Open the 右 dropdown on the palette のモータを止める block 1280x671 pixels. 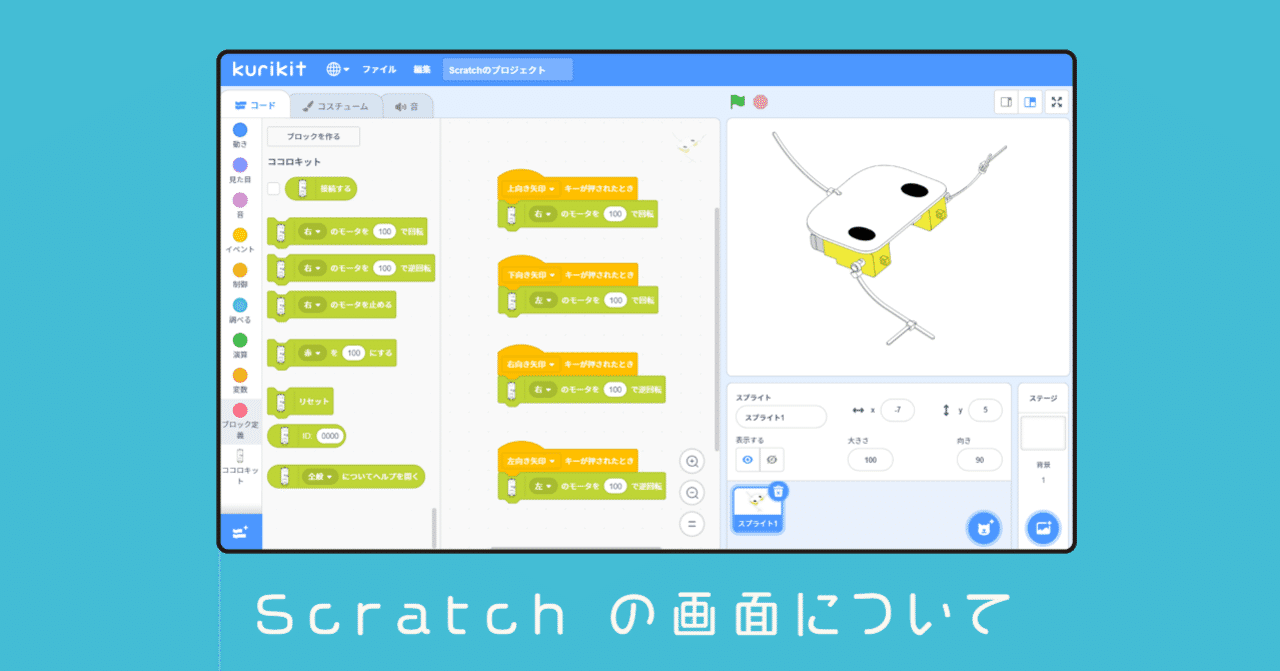click(314, 305)
